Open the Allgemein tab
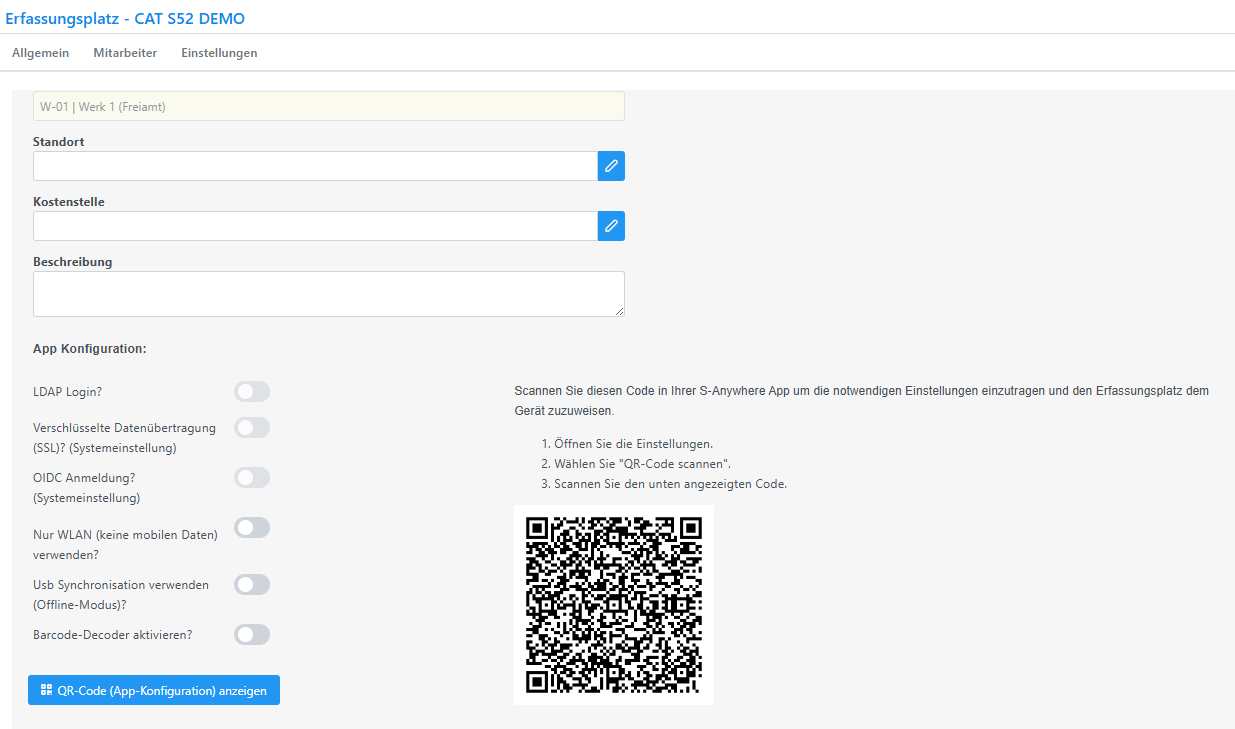Image resolution: width=1235 pixels, height=729 pixels. [x=40, y=53]
